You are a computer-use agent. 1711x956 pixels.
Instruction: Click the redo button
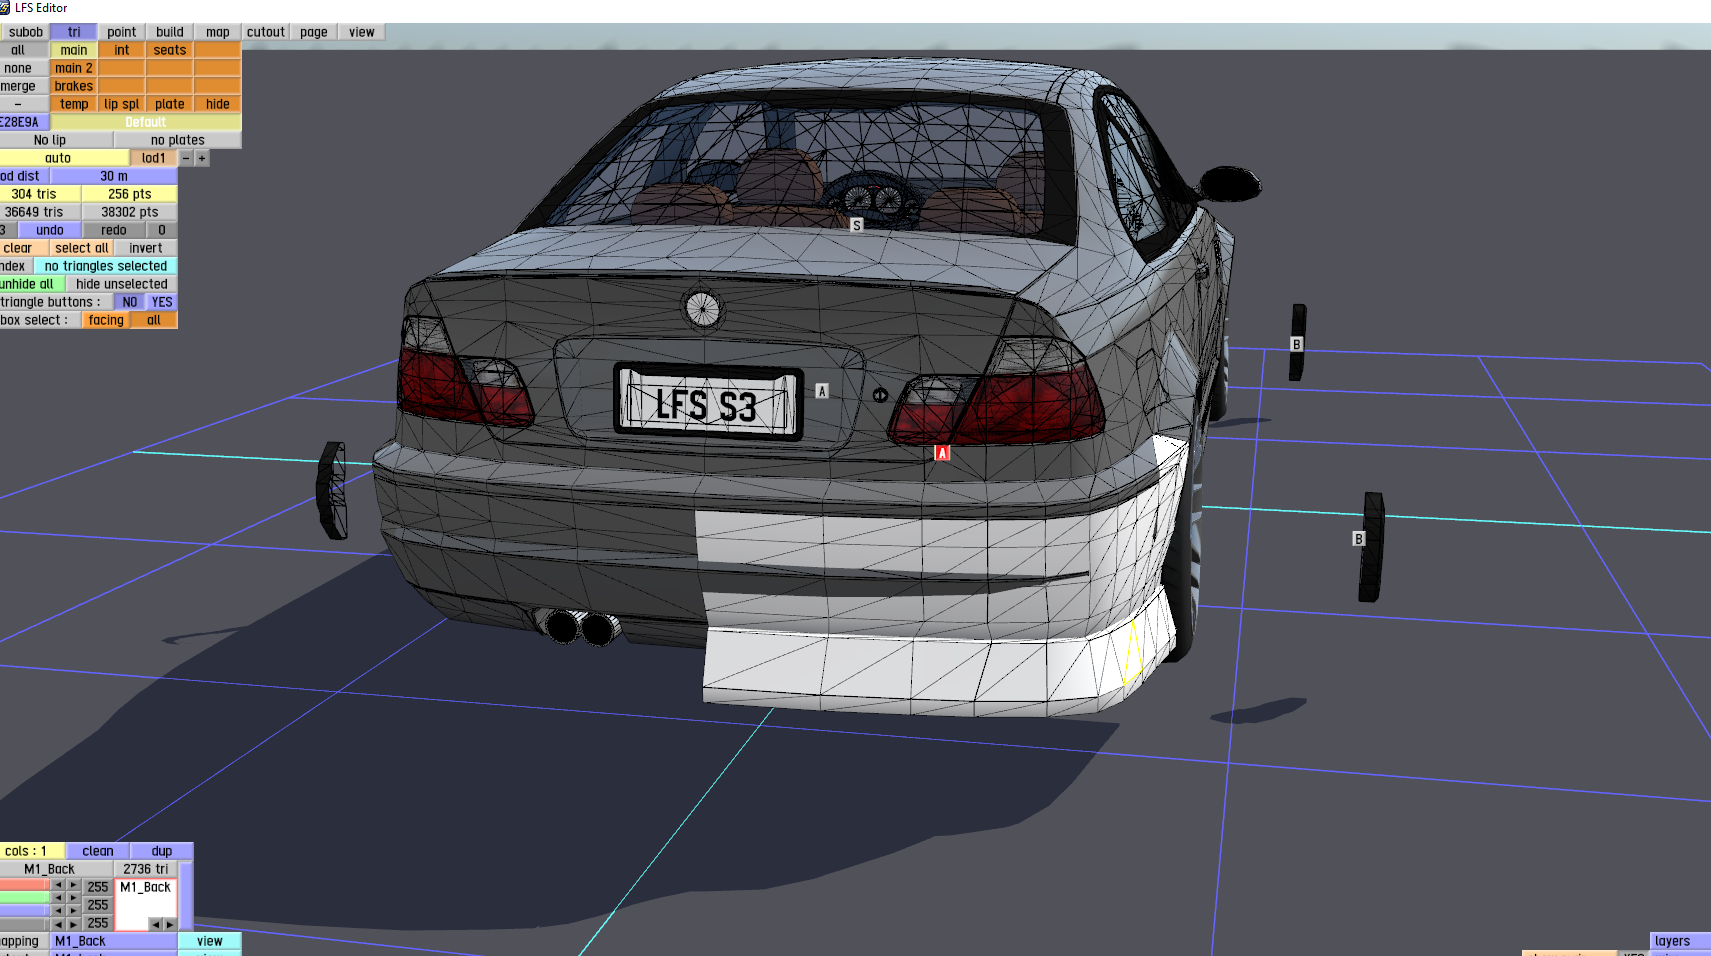114,230
